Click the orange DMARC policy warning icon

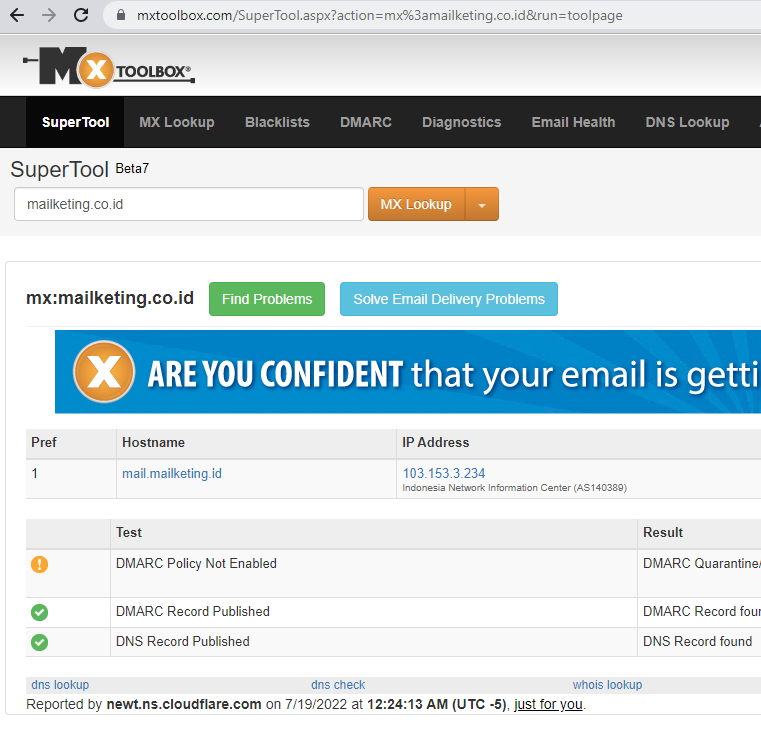(39, 564)
